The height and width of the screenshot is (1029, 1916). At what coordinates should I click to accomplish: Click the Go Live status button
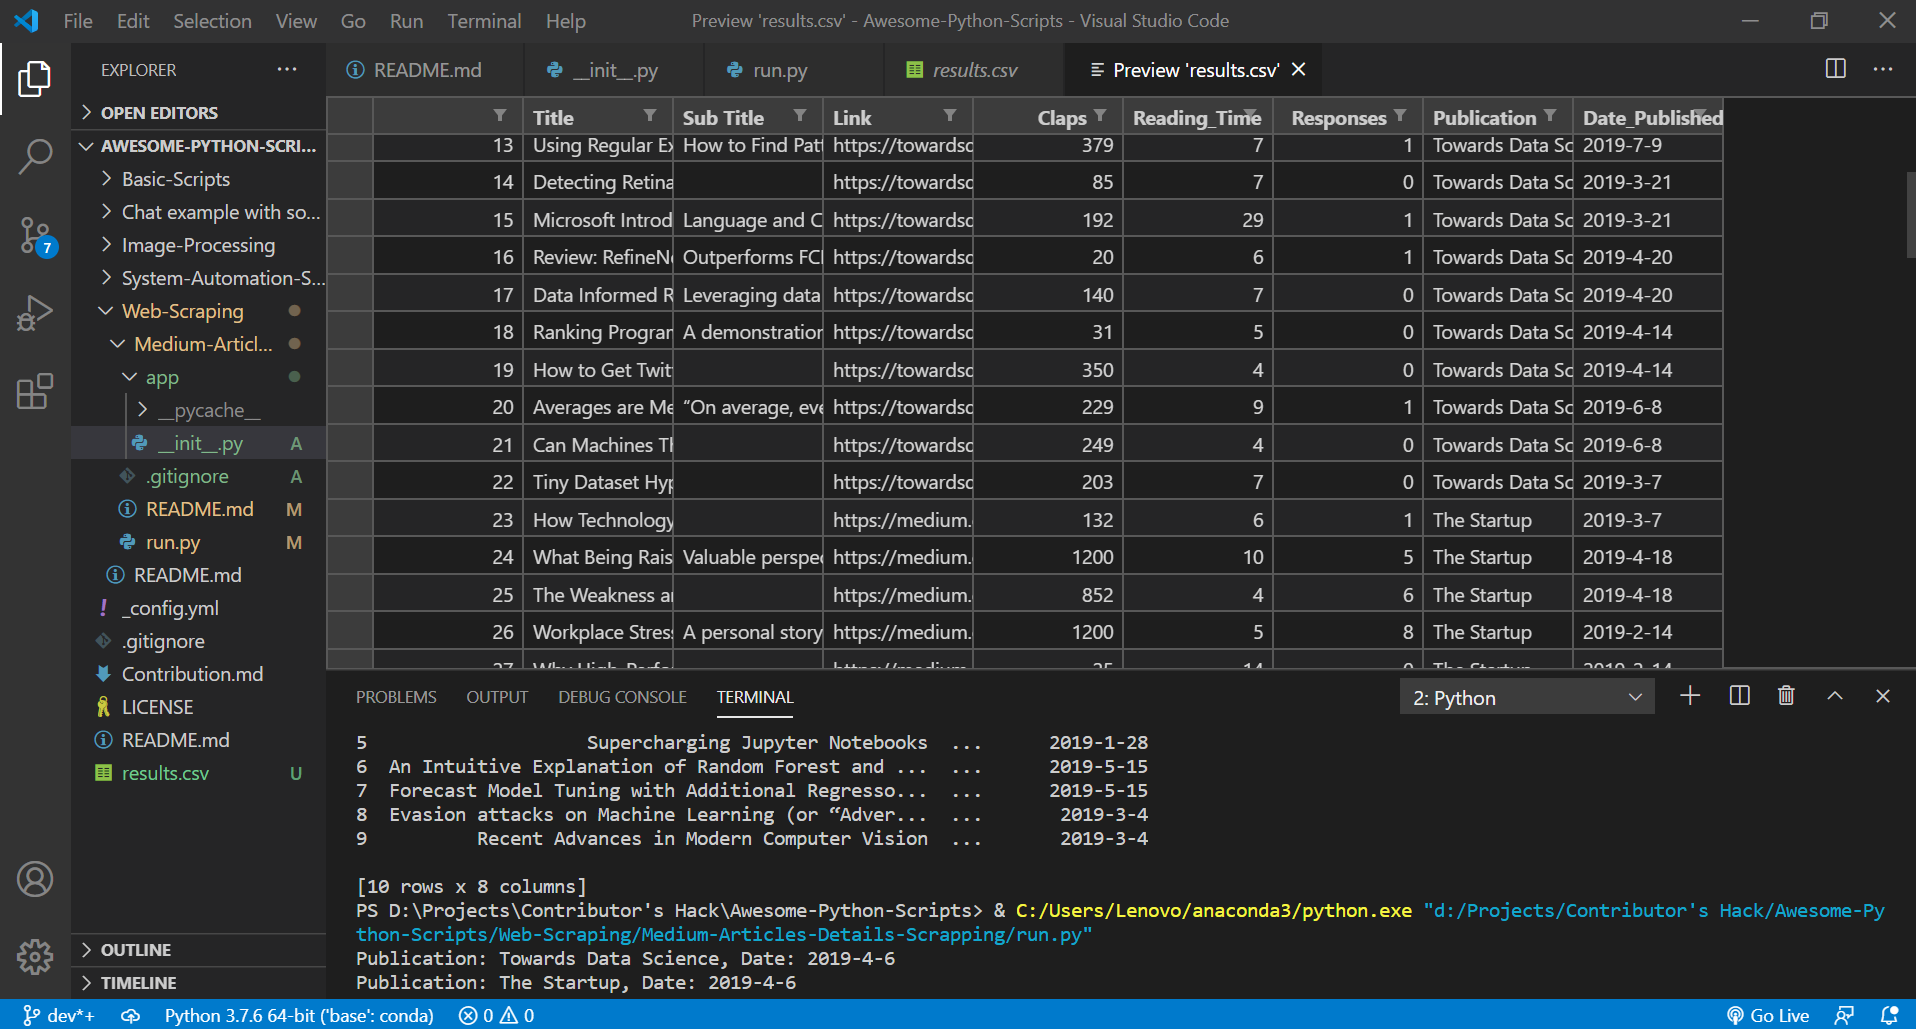1768,1015
